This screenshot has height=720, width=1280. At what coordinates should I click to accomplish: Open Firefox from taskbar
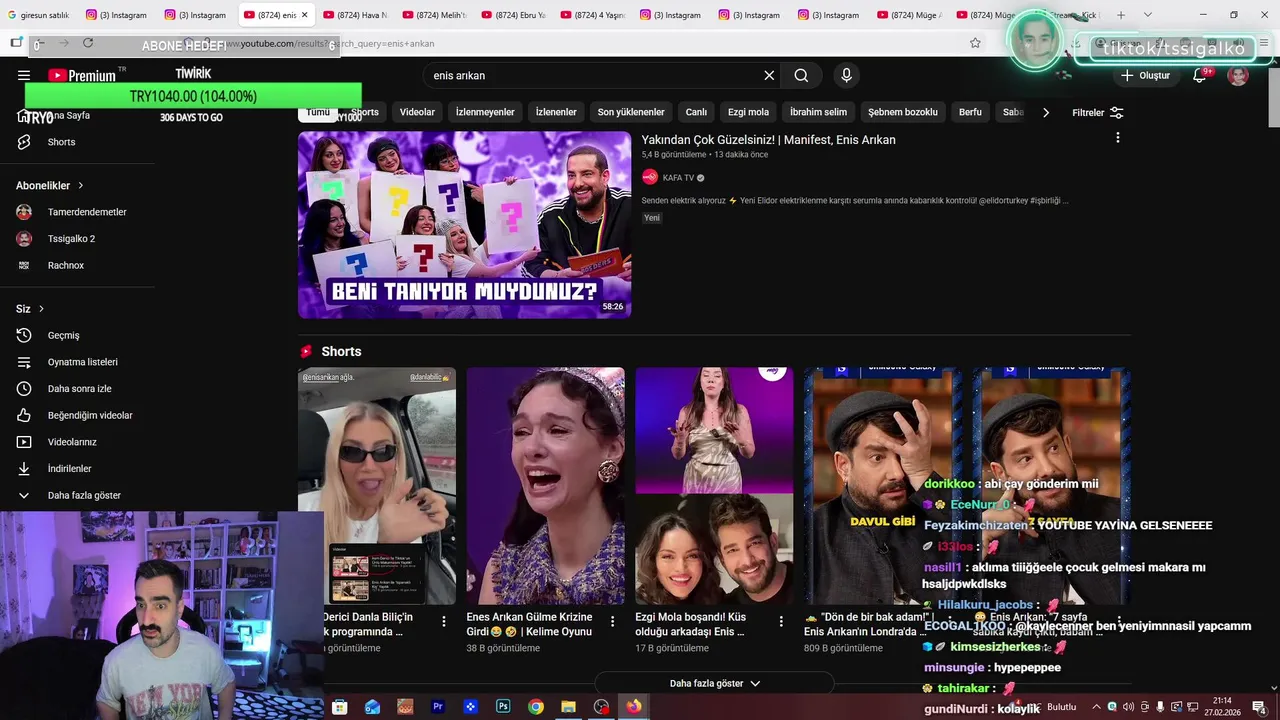click(x=634, y=707)
